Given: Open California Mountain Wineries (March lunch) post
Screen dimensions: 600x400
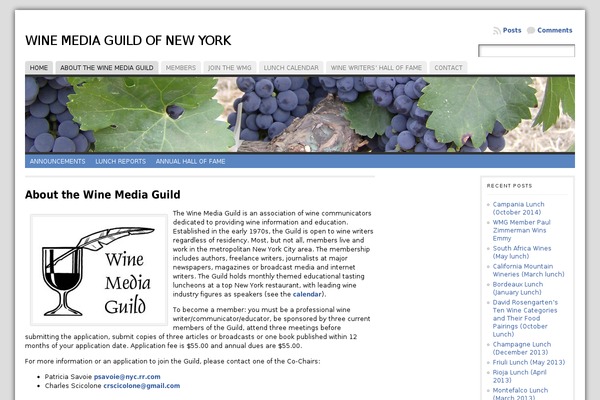Looking at the screenshot, I should click(x=528, y=270).
